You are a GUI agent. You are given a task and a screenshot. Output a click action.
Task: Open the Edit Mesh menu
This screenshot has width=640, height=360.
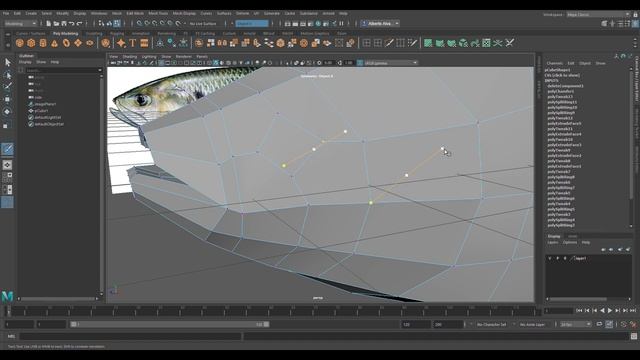pos(135,13)
